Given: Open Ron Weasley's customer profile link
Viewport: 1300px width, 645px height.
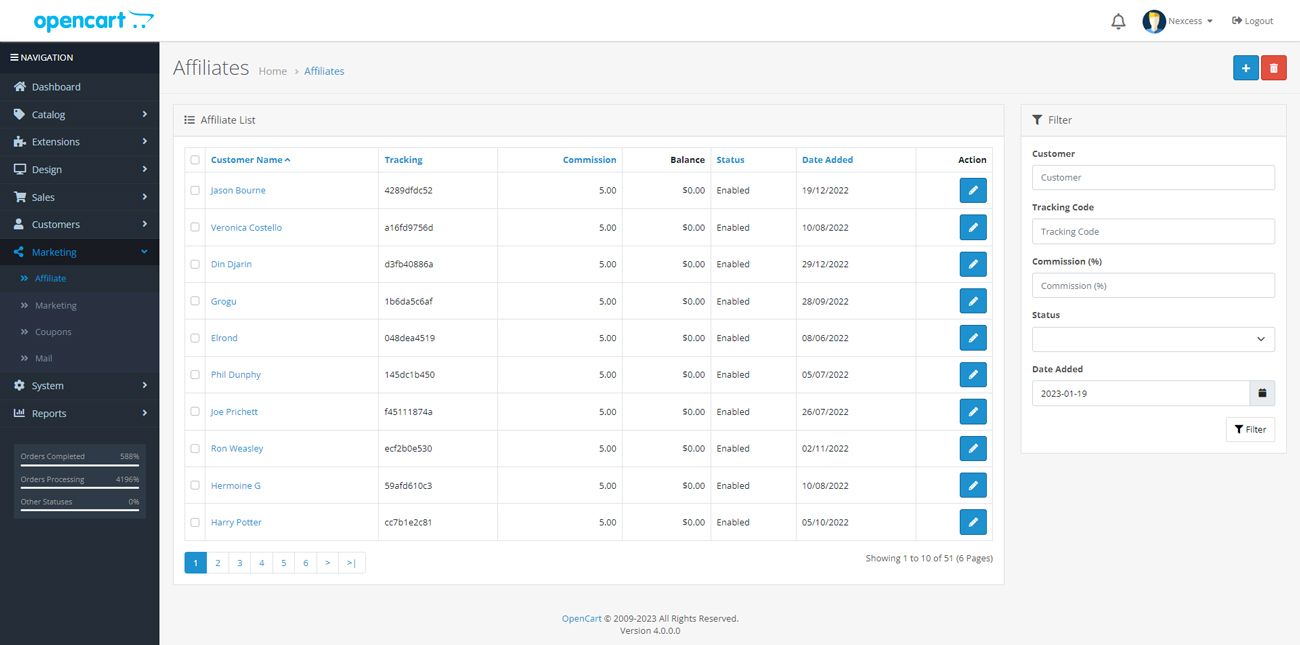Looking at the screenshot, I should pyautogui.click(x=236, y=448).
